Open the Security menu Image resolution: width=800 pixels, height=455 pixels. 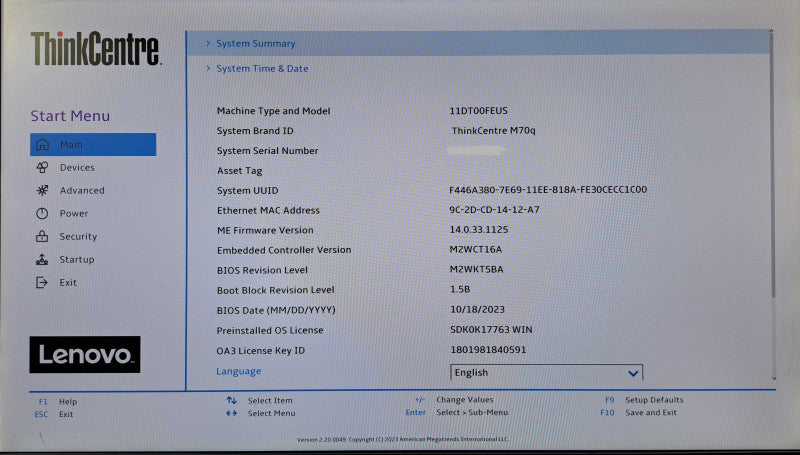pos(78,236)
